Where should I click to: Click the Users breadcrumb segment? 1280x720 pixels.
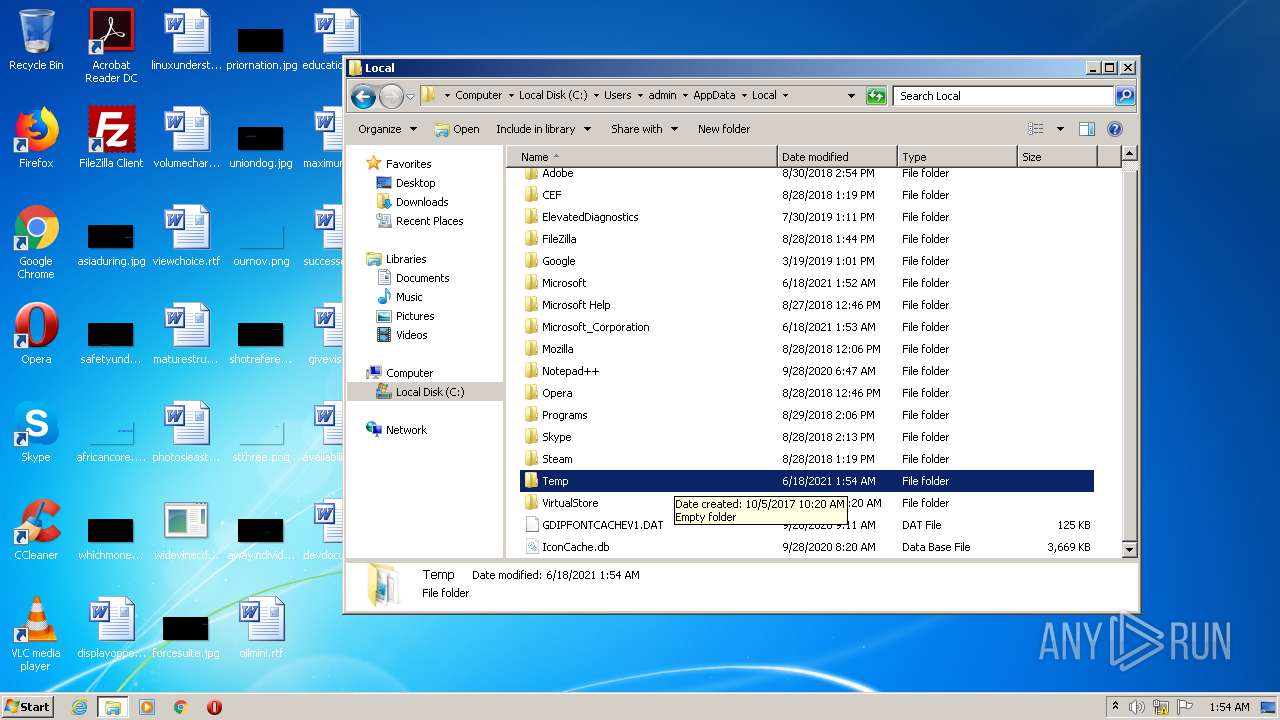point(617,96)
